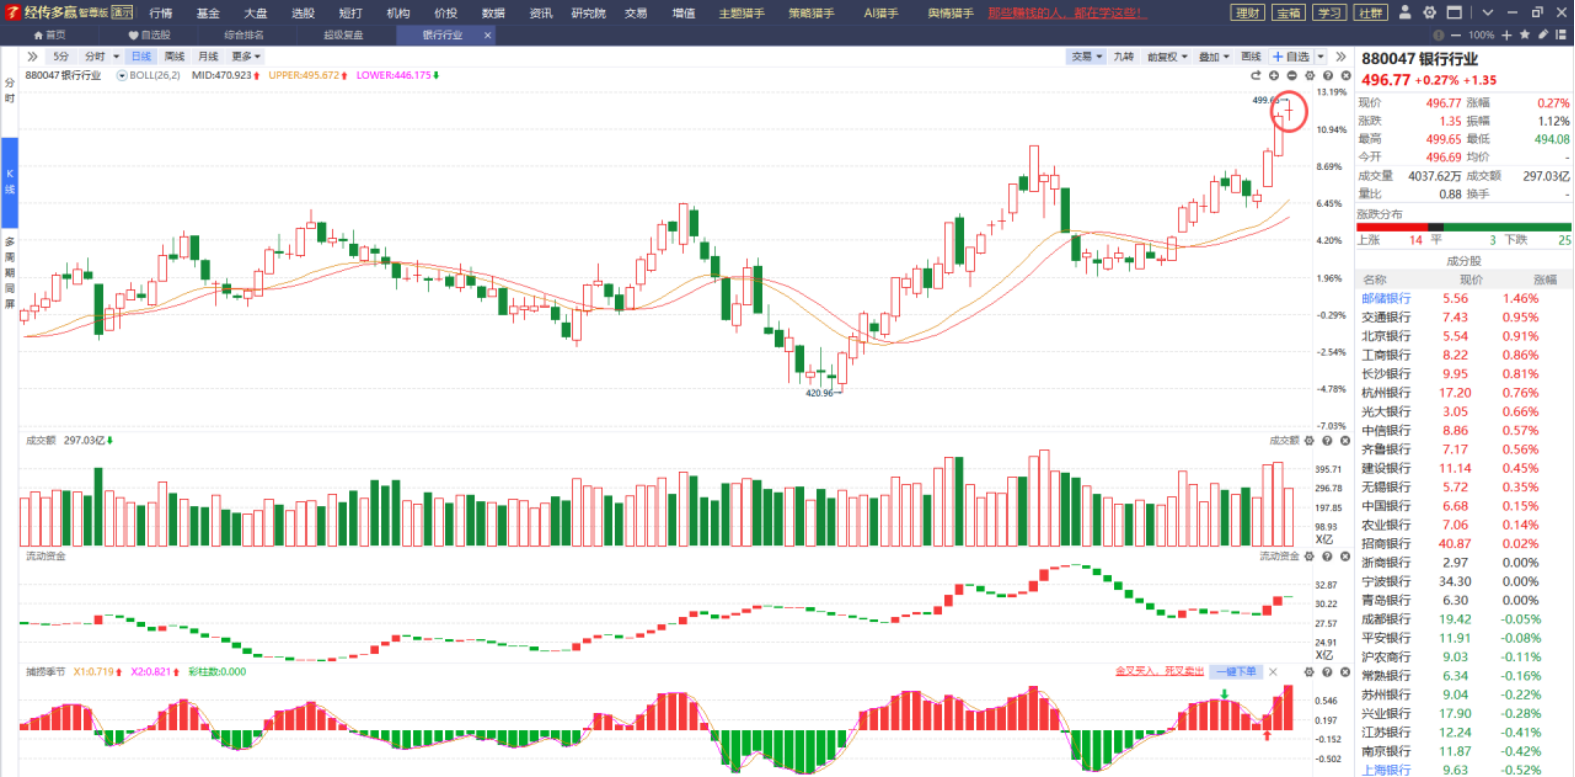Open the 前复权 adjustment dropdown
Viewport: 1575px width, 777px height.
click(1167, 57)
